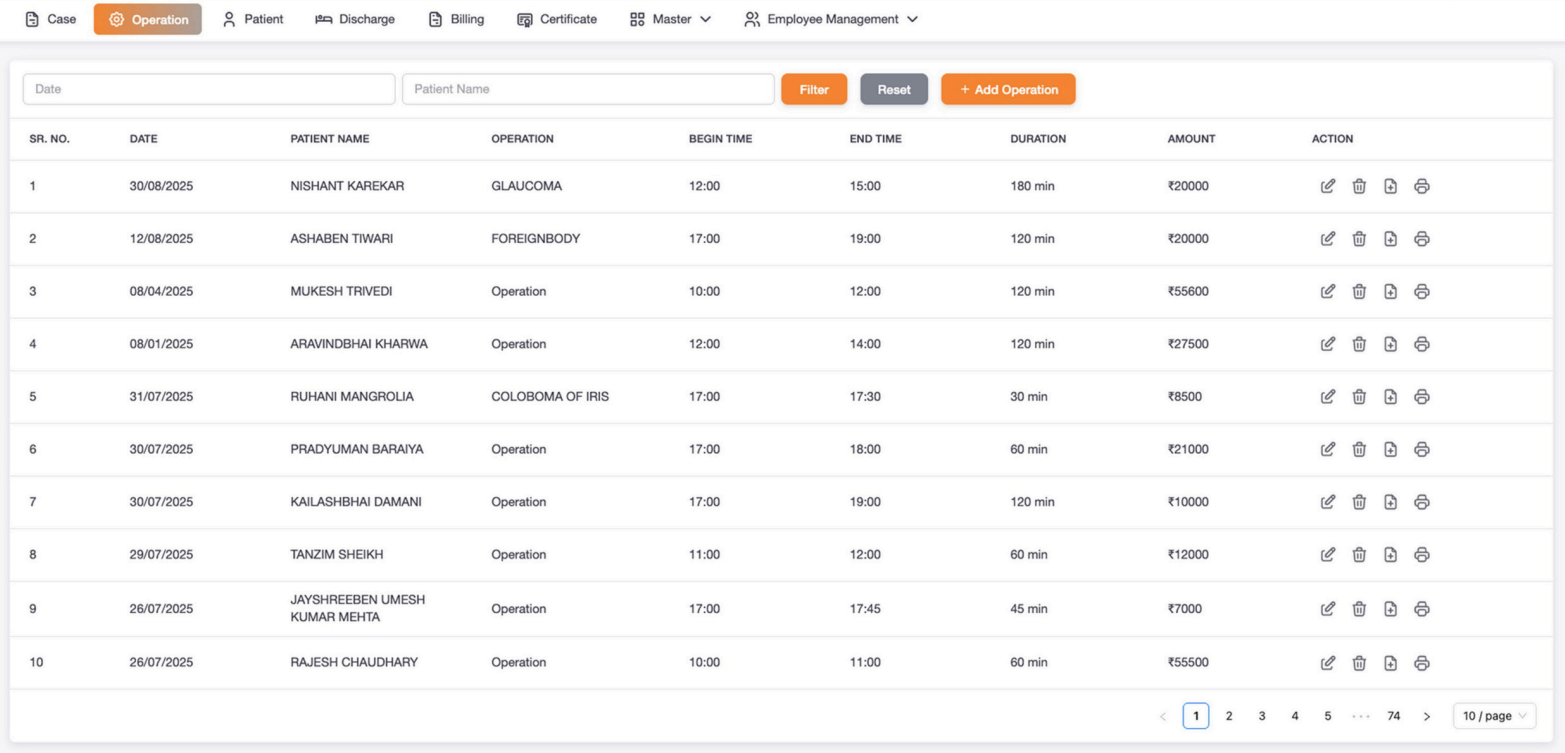1565x753 pixels.
Task: Focus the Patient Name search field
Action: click(x=588, y=89)
